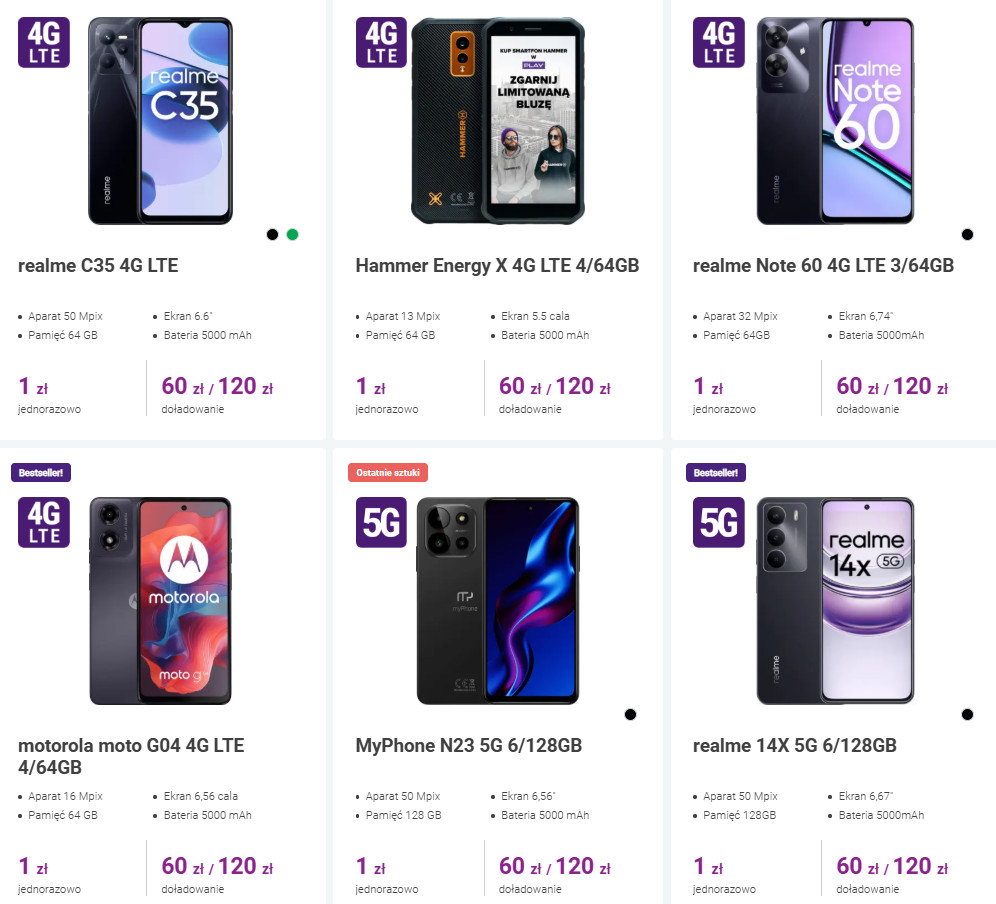Open the realme C35 4G LTE product link
996x904 pixels.
tap(98, 266)
